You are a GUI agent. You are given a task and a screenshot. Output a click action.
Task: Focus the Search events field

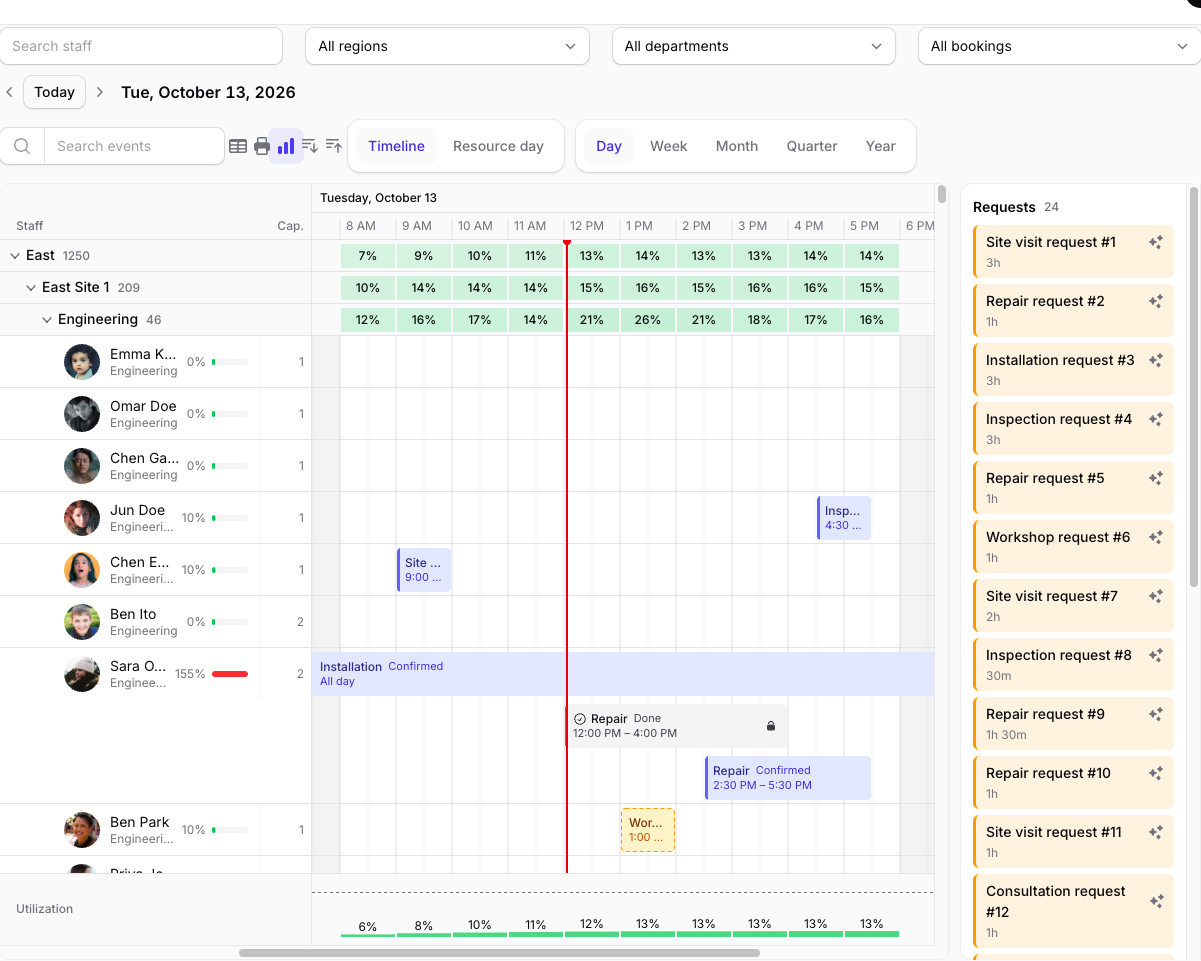click(x=134, y=146)
